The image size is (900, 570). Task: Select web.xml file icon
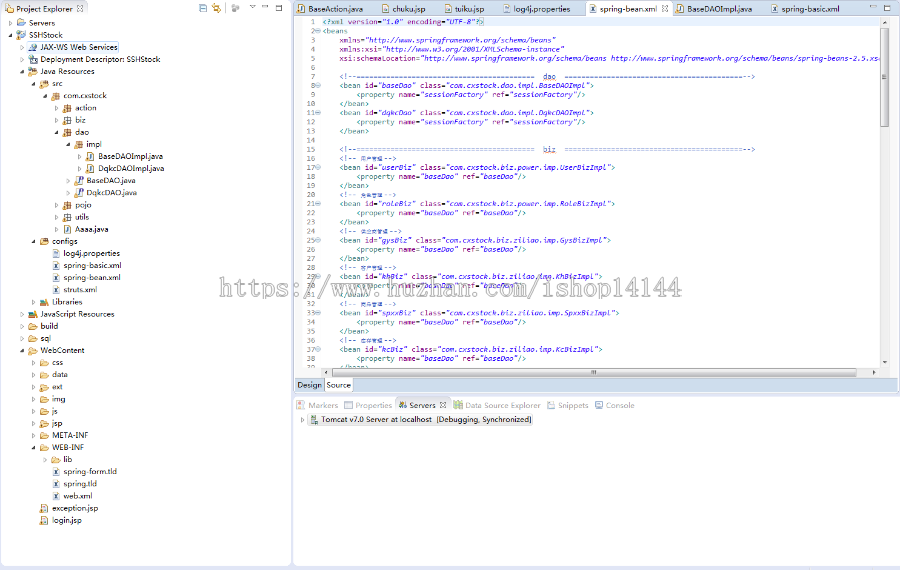(56, 496)
